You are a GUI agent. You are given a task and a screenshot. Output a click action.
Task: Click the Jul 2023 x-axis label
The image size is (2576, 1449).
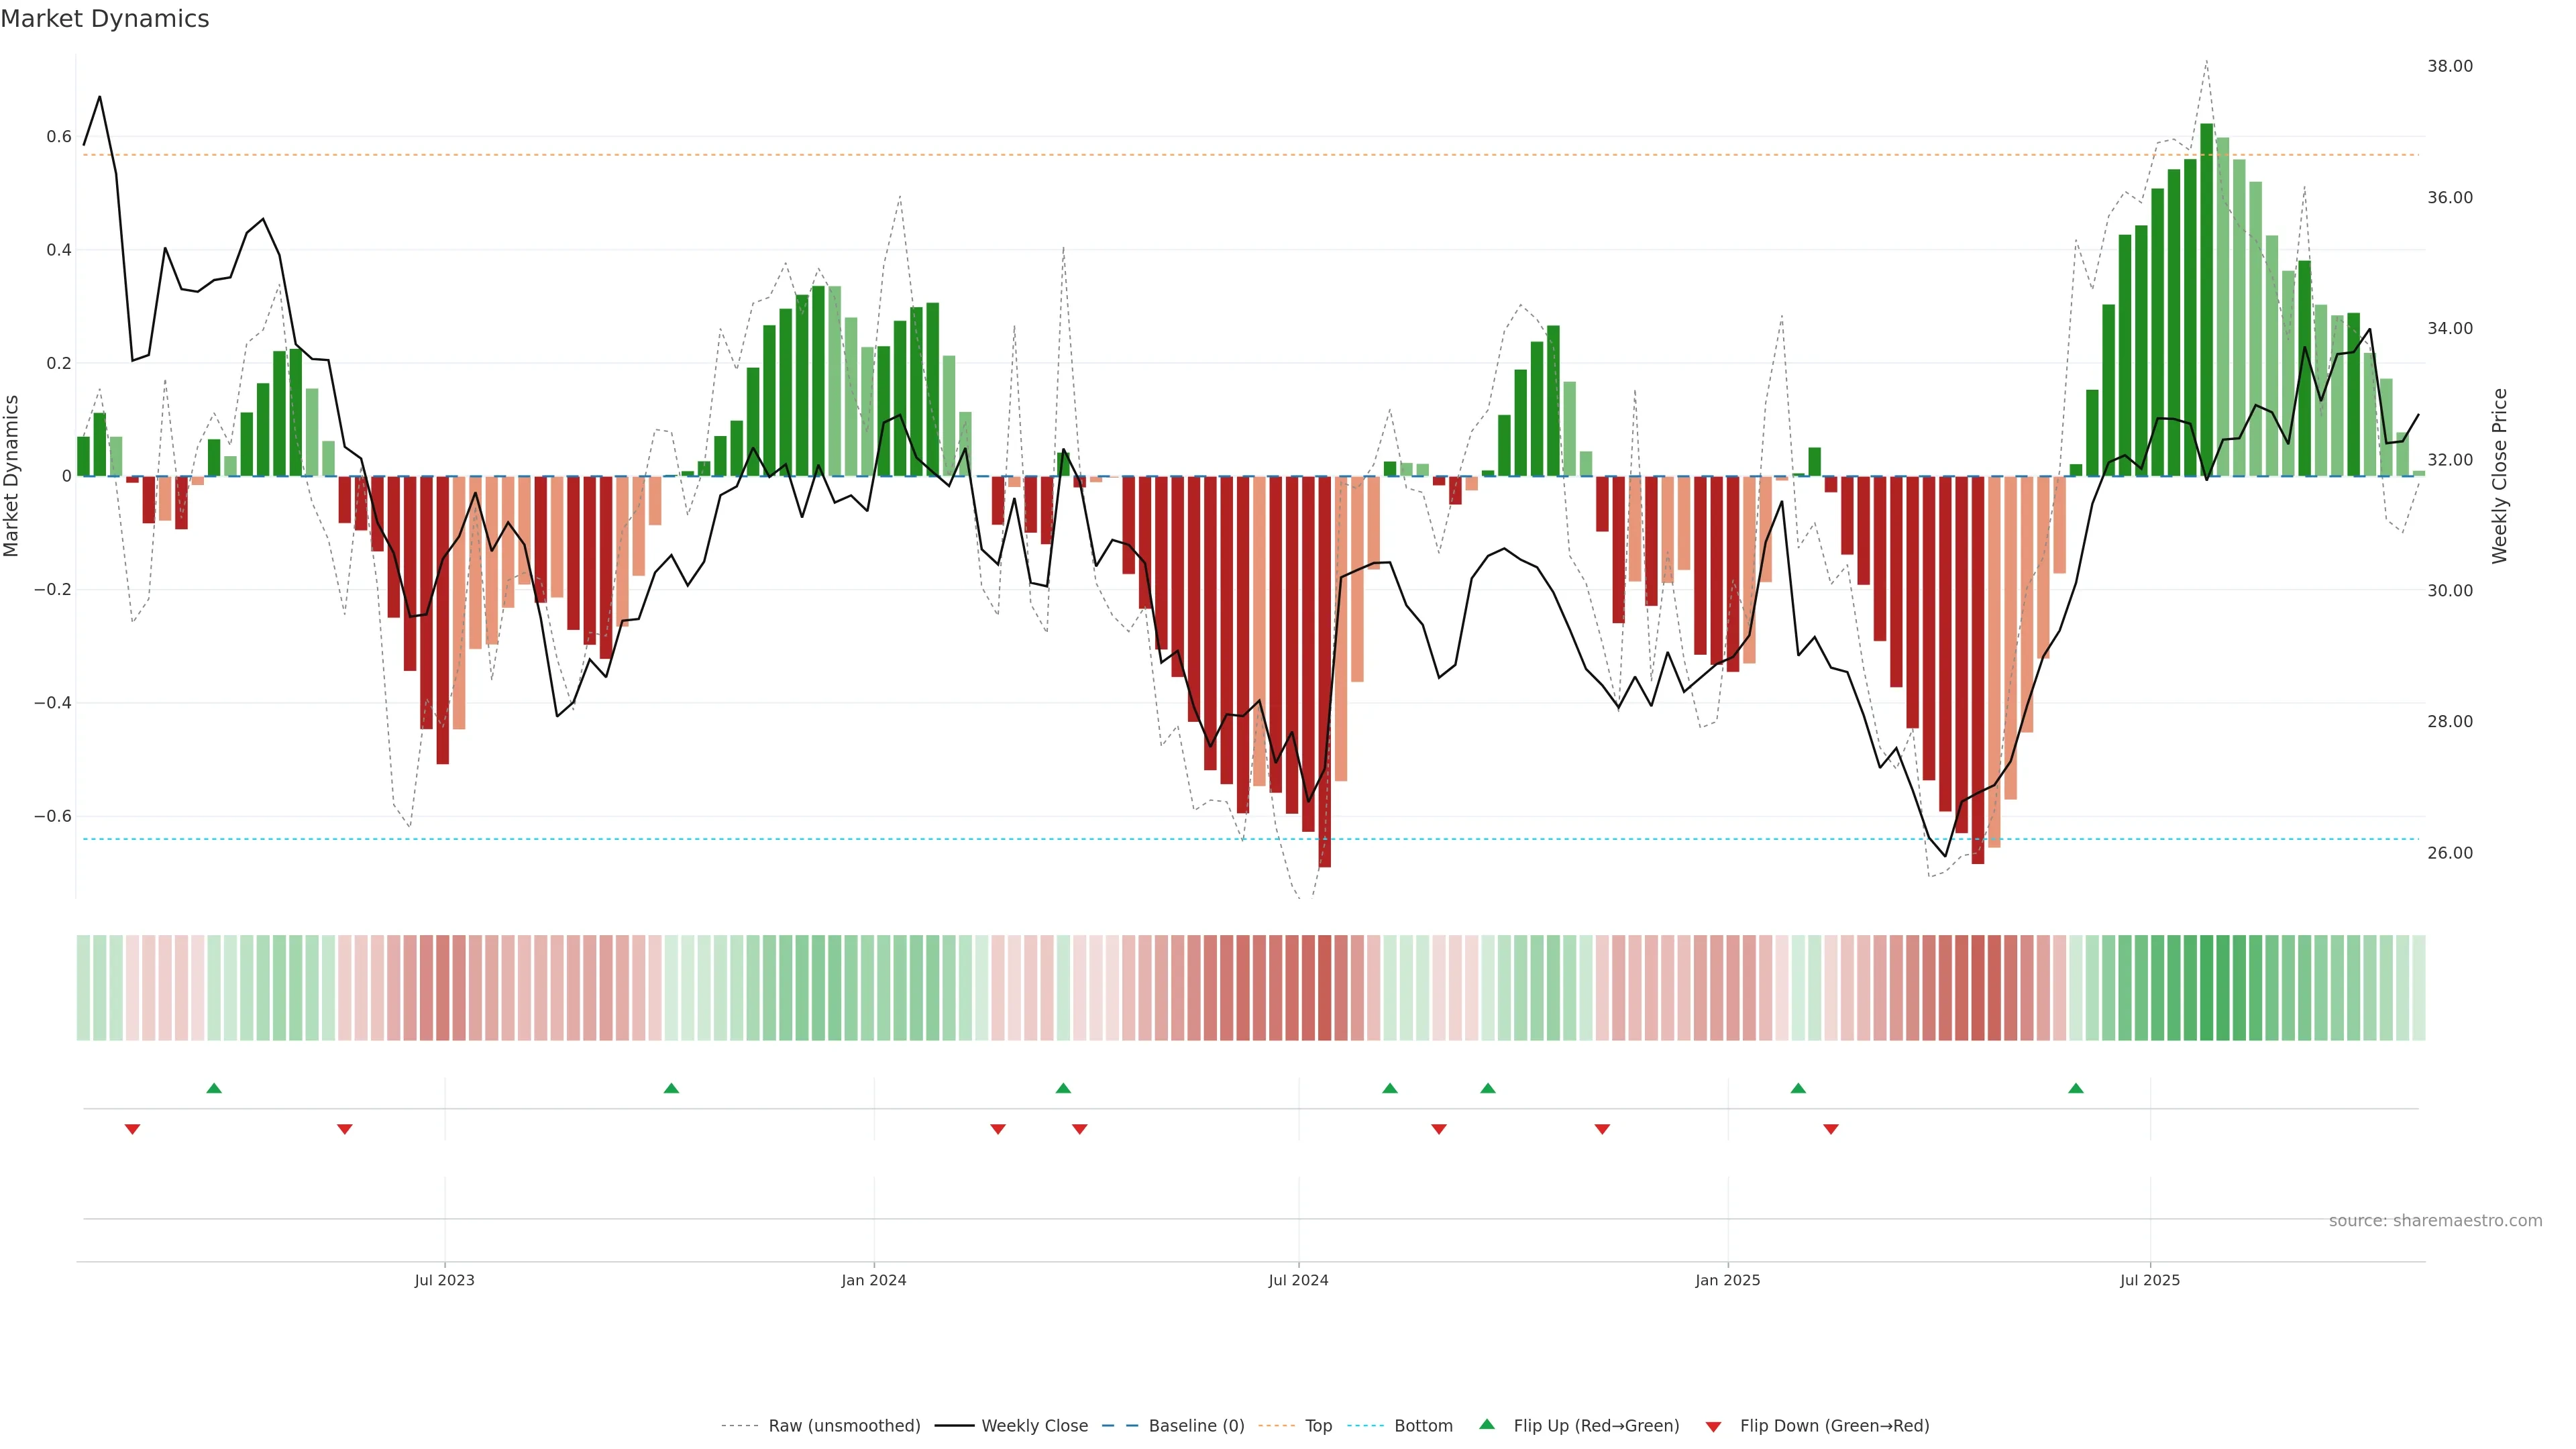point(445,1280)
